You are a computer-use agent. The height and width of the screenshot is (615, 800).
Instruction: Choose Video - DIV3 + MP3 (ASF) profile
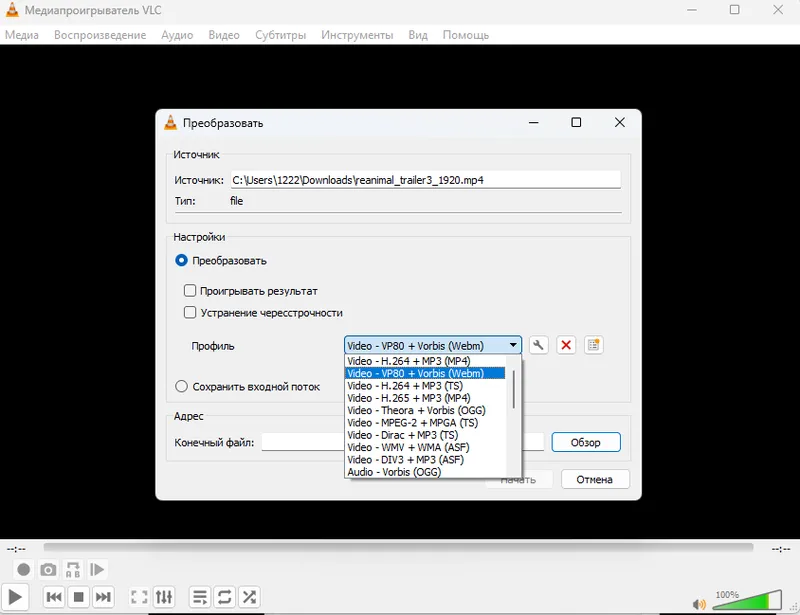425,459
